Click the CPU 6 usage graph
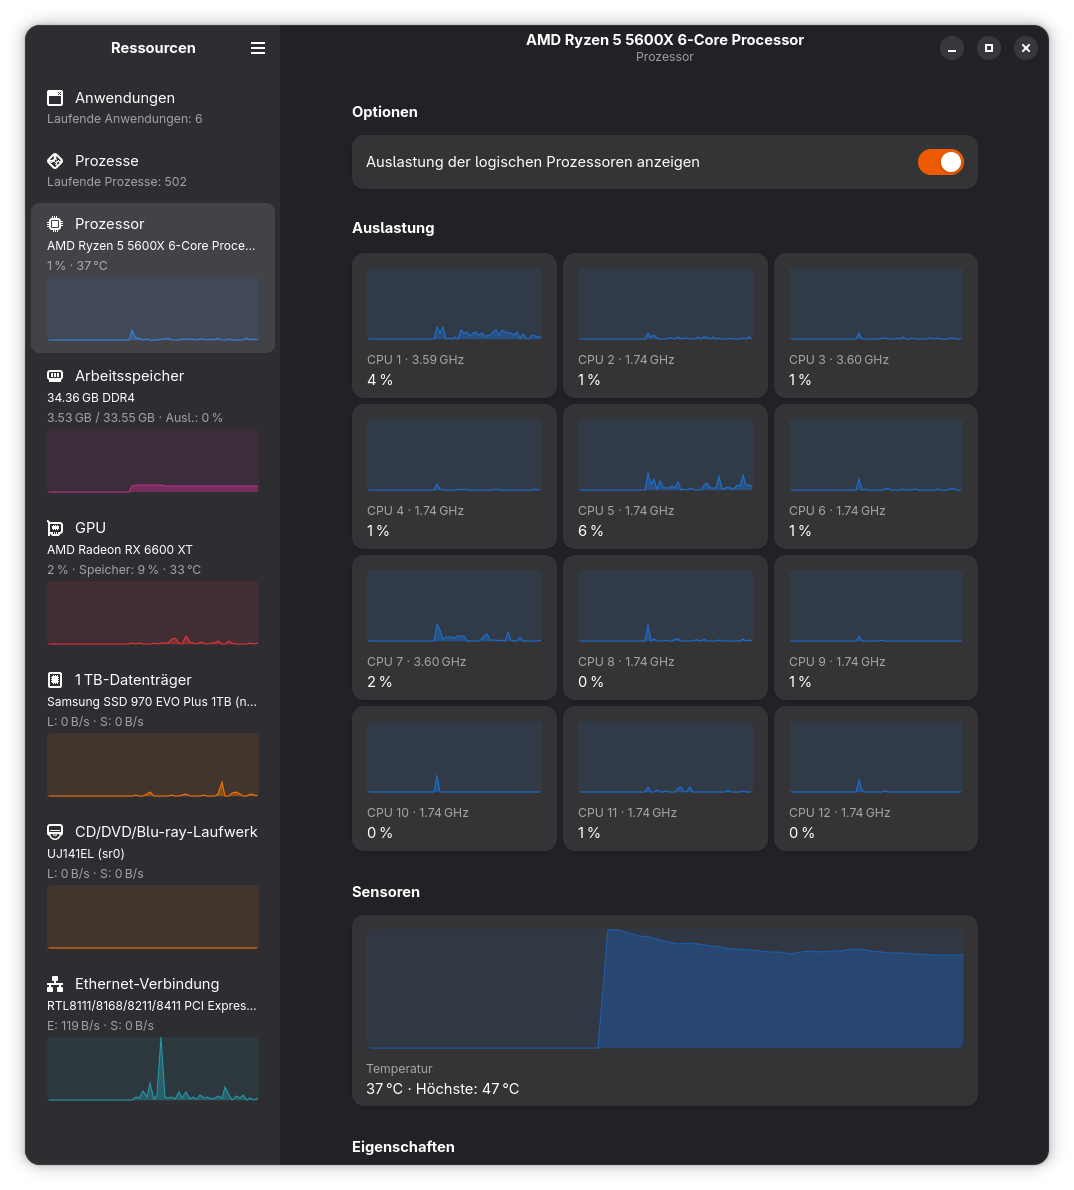 click(x=876, y=455)
